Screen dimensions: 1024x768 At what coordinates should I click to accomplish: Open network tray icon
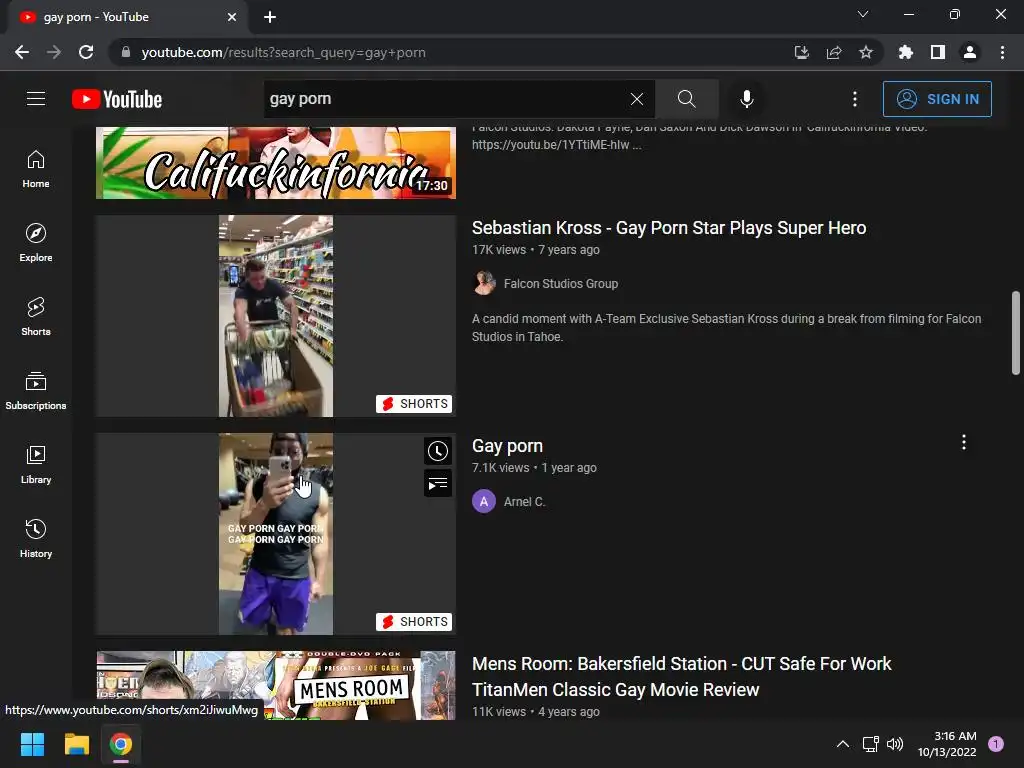pyautogui.click(x=871, y=744)
